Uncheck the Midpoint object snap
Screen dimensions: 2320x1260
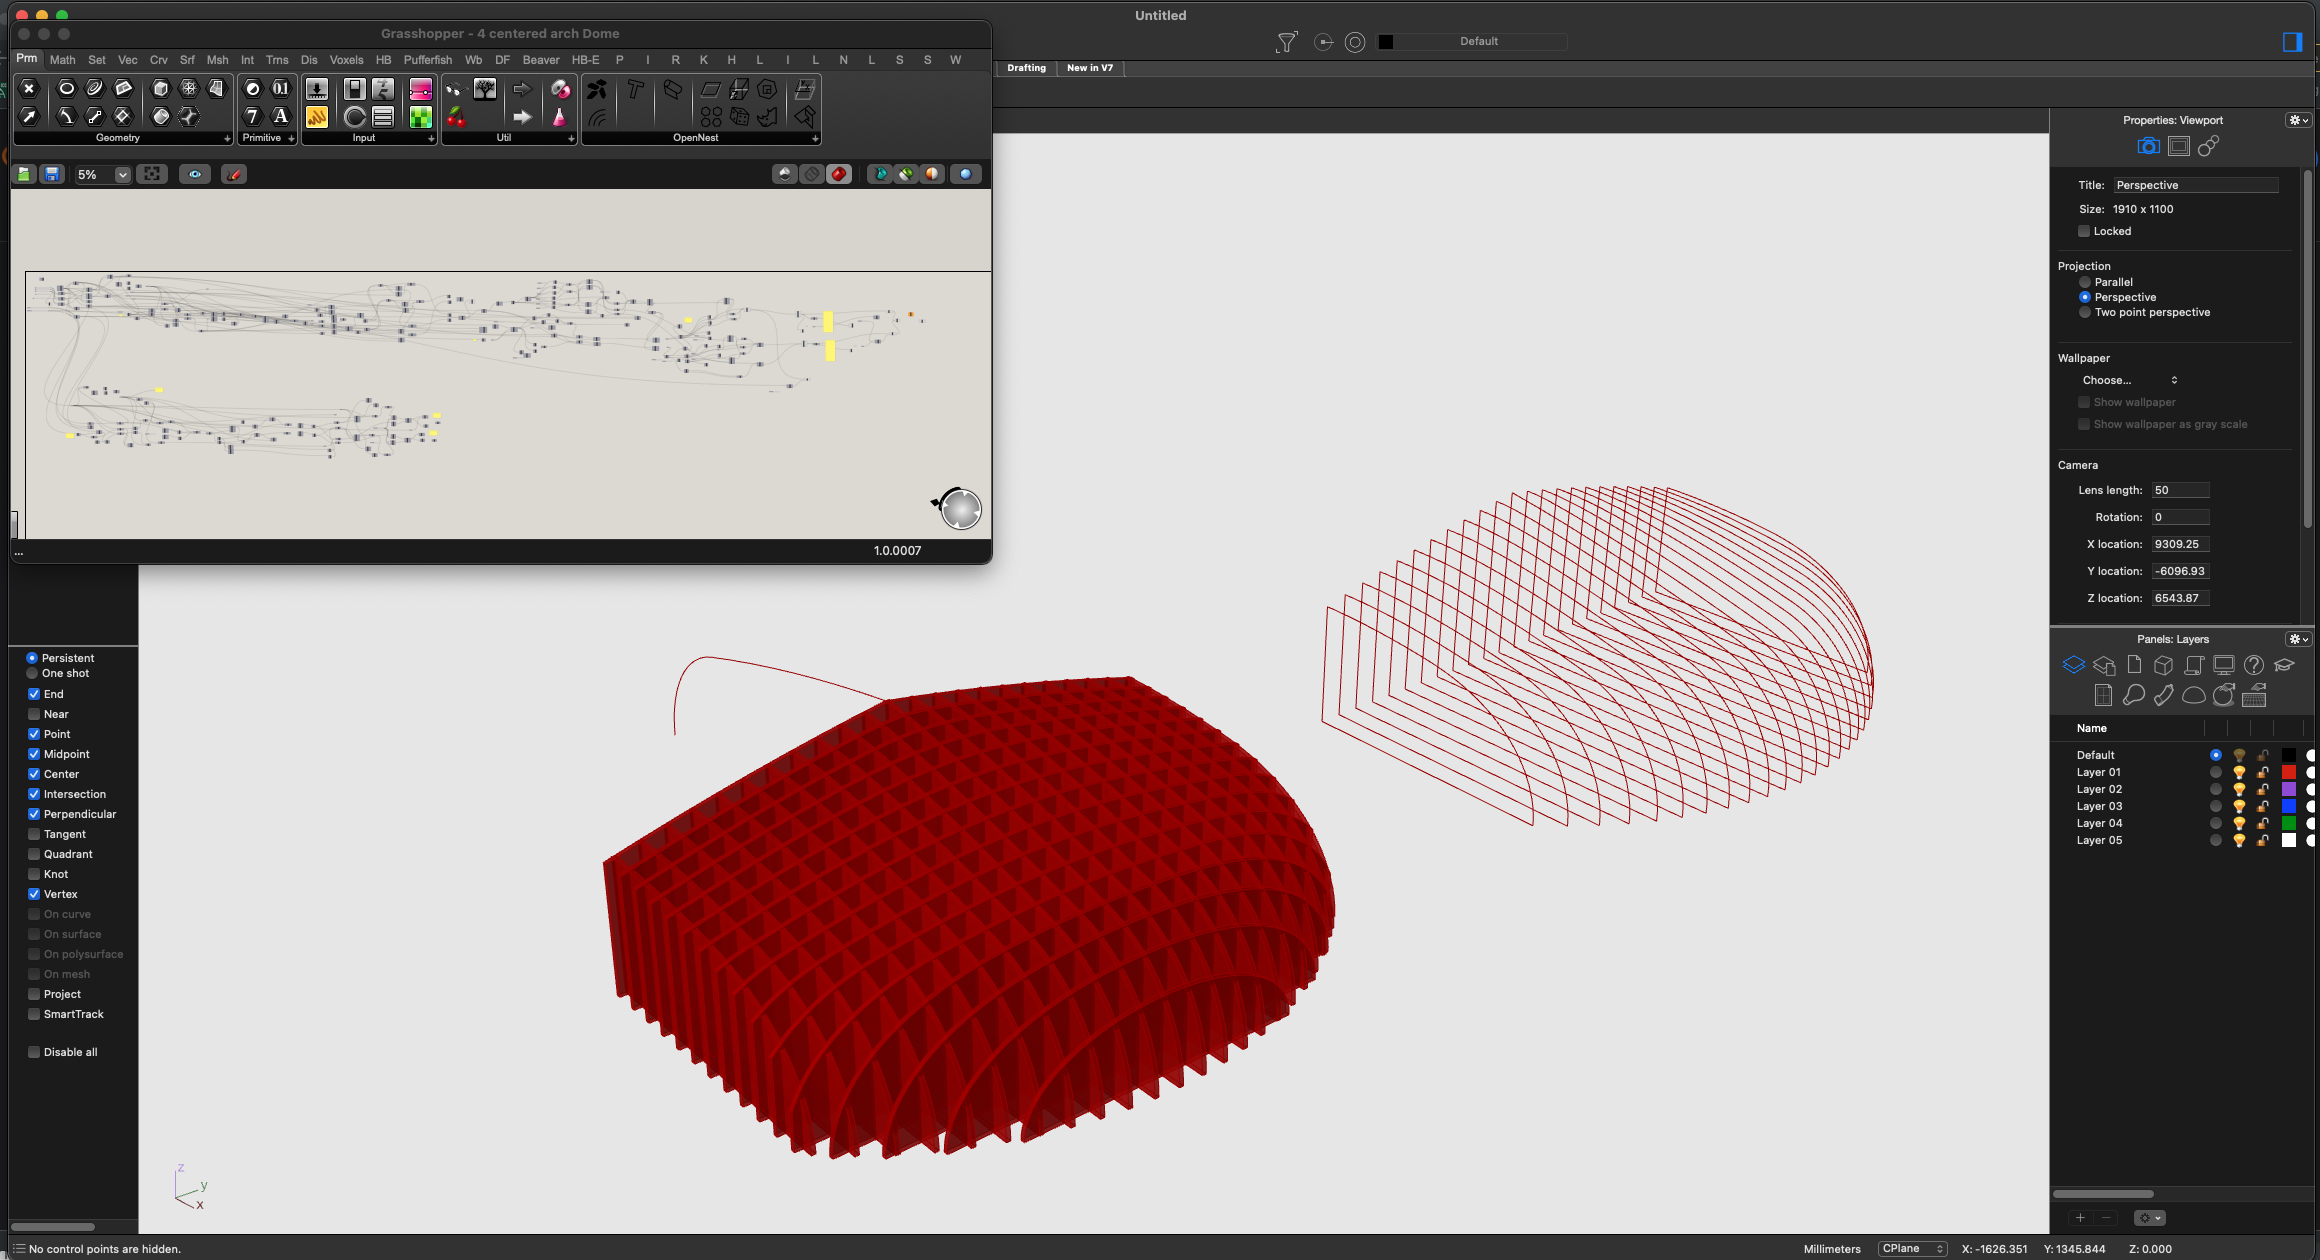(x=34, y=754)
